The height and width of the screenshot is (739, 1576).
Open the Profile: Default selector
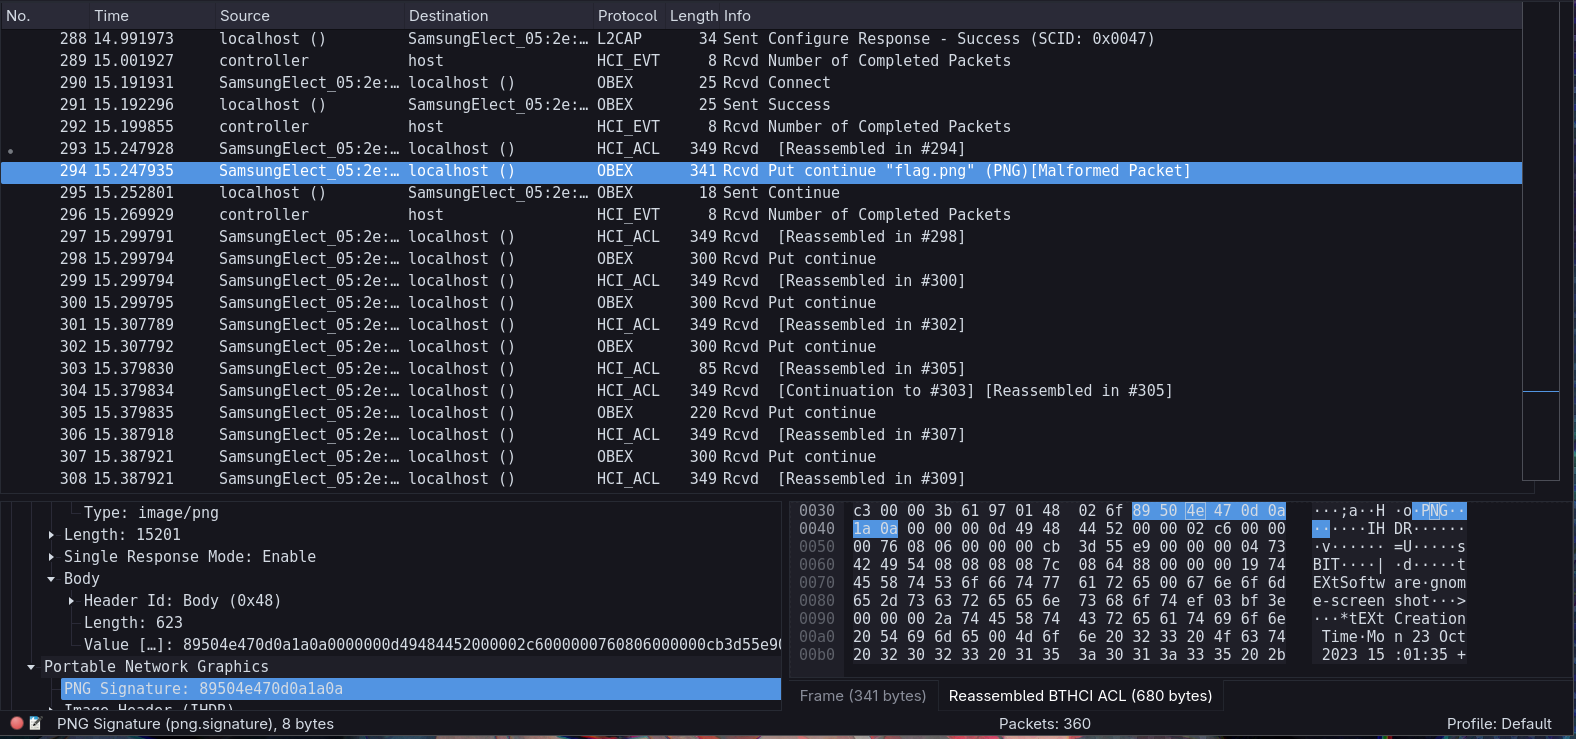coord(1498,724)
